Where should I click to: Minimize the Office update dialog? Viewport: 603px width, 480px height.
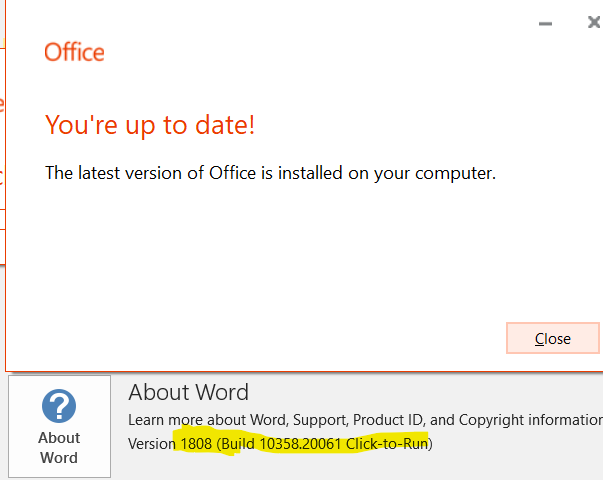545,22
